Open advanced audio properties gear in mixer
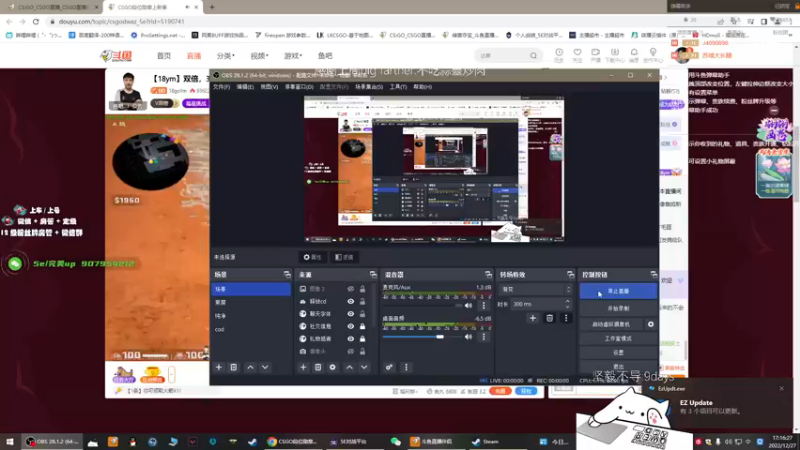800x450 pixels. pyautogui.click(x=389, y=367)
